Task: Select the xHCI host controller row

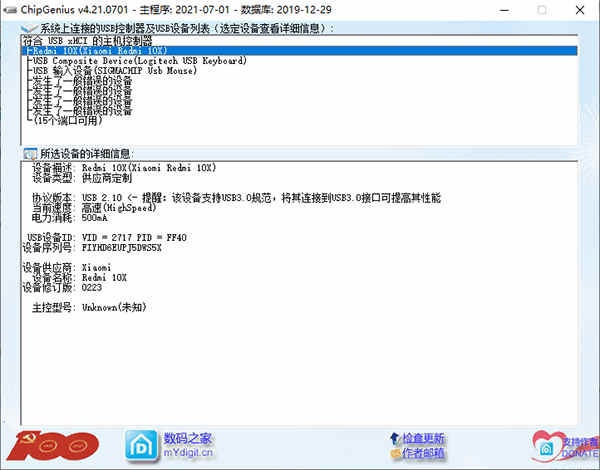Action: pyautogui.click(x=87, y=41)
